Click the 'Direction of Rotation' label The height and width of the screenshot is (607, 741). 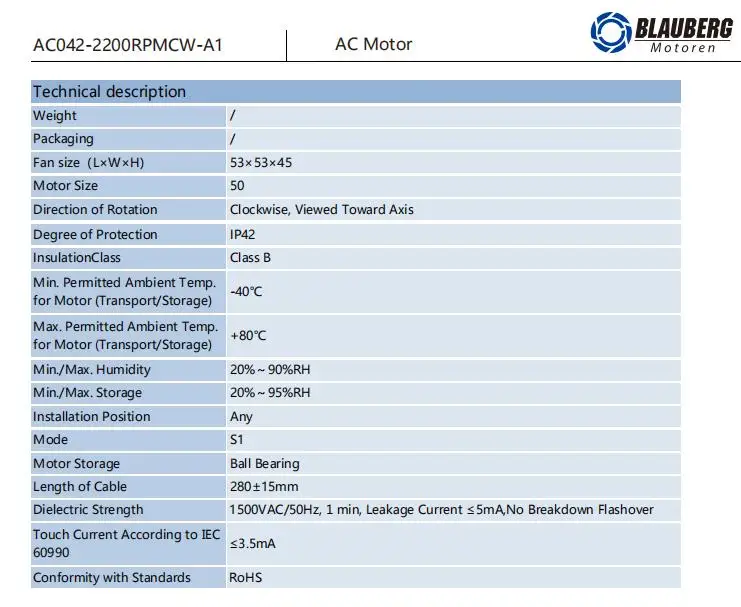(x=95, y=209)
